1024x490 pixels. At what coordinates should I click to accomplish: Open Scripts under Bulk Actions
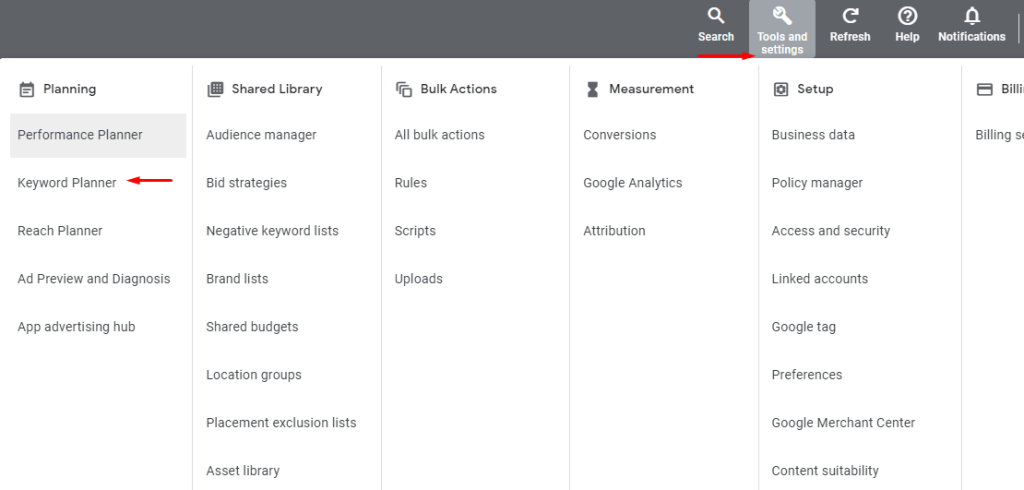click(x=415, y=231)
